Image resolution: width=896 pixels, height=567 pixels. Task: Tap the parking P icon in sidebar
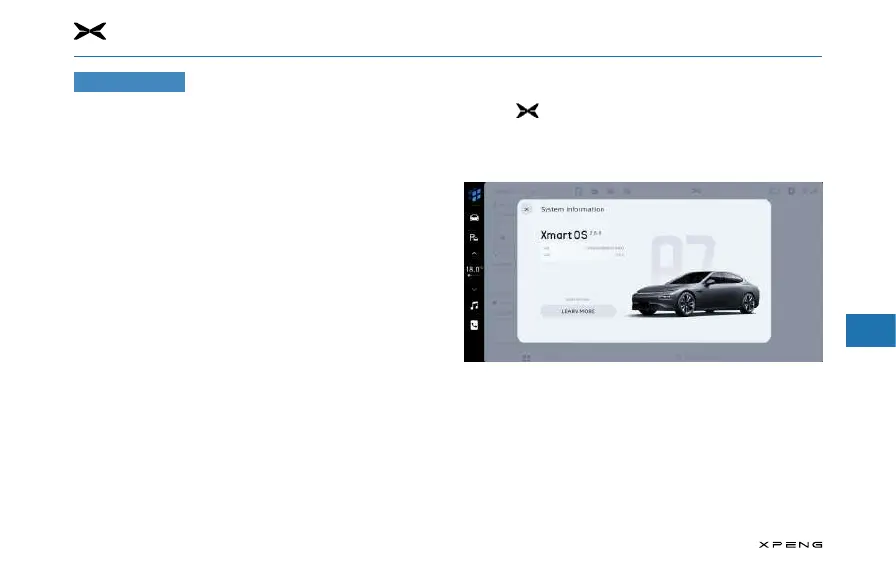[x=474, y=237]
